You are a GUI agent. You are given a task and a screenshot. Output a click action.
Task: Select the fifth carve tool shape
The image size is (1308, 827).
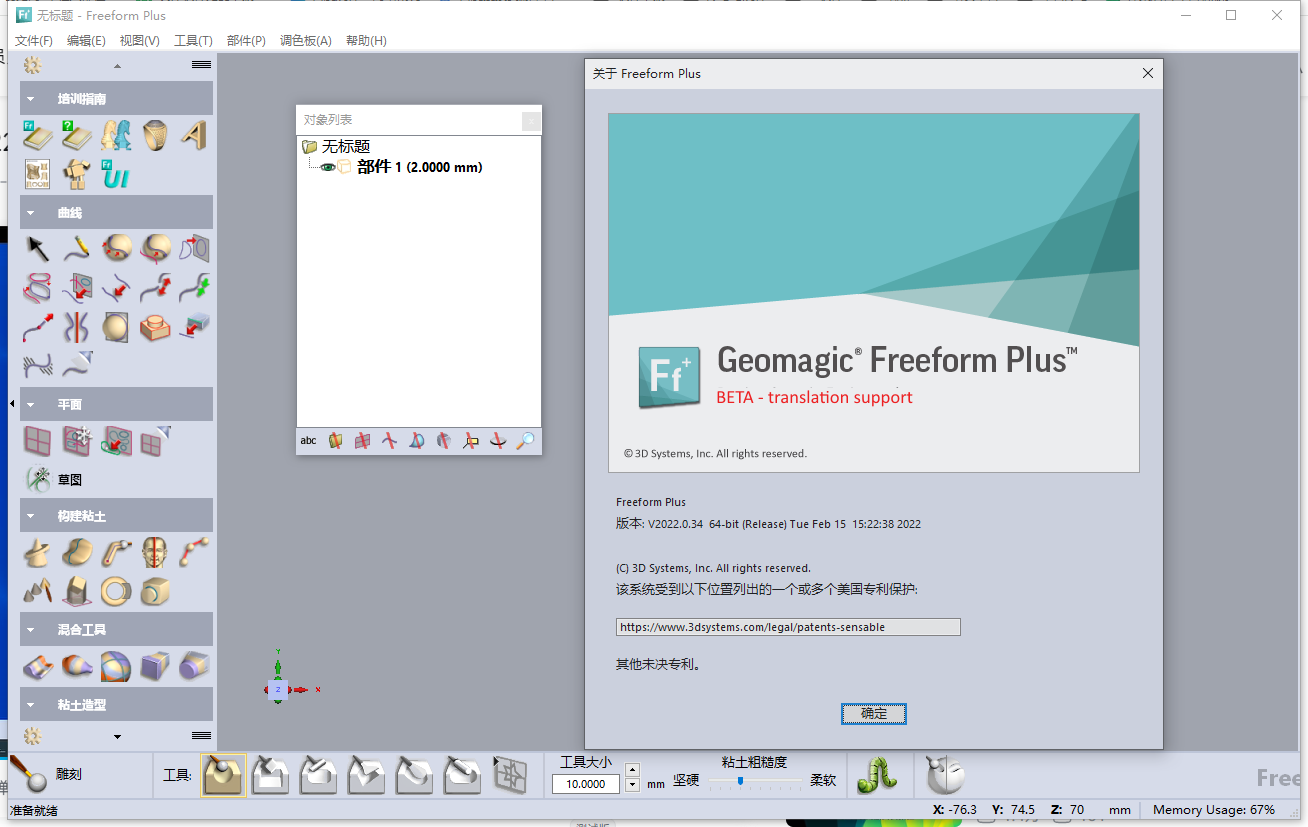415,775
